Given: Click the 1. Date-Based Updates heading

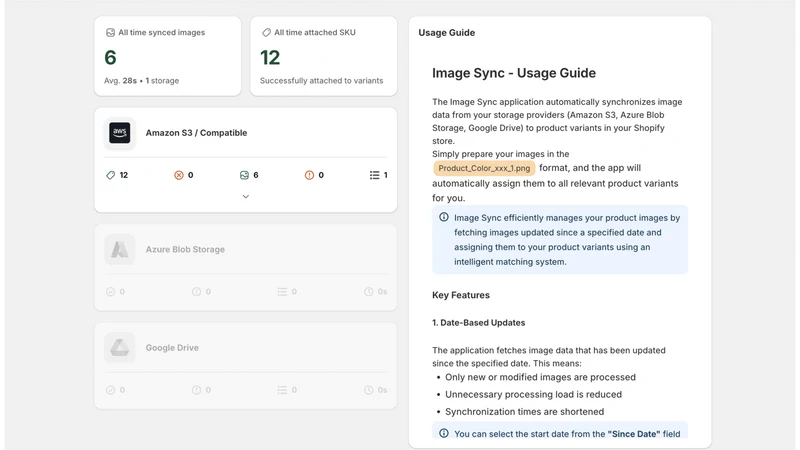Looking at the screenshot, I should (479, 322).
